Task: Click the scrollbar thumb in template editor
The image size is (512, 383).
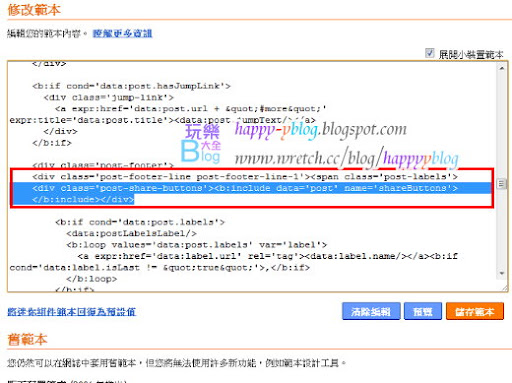Action: (501, 184)
